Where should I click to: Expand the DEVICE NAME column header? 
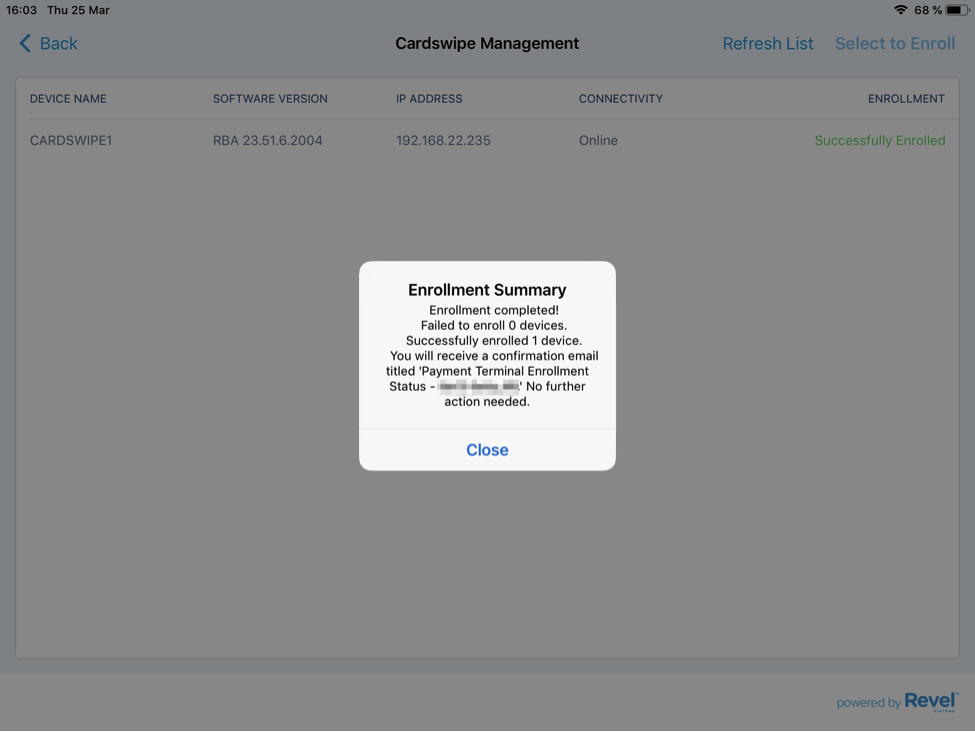pos(67,98)
